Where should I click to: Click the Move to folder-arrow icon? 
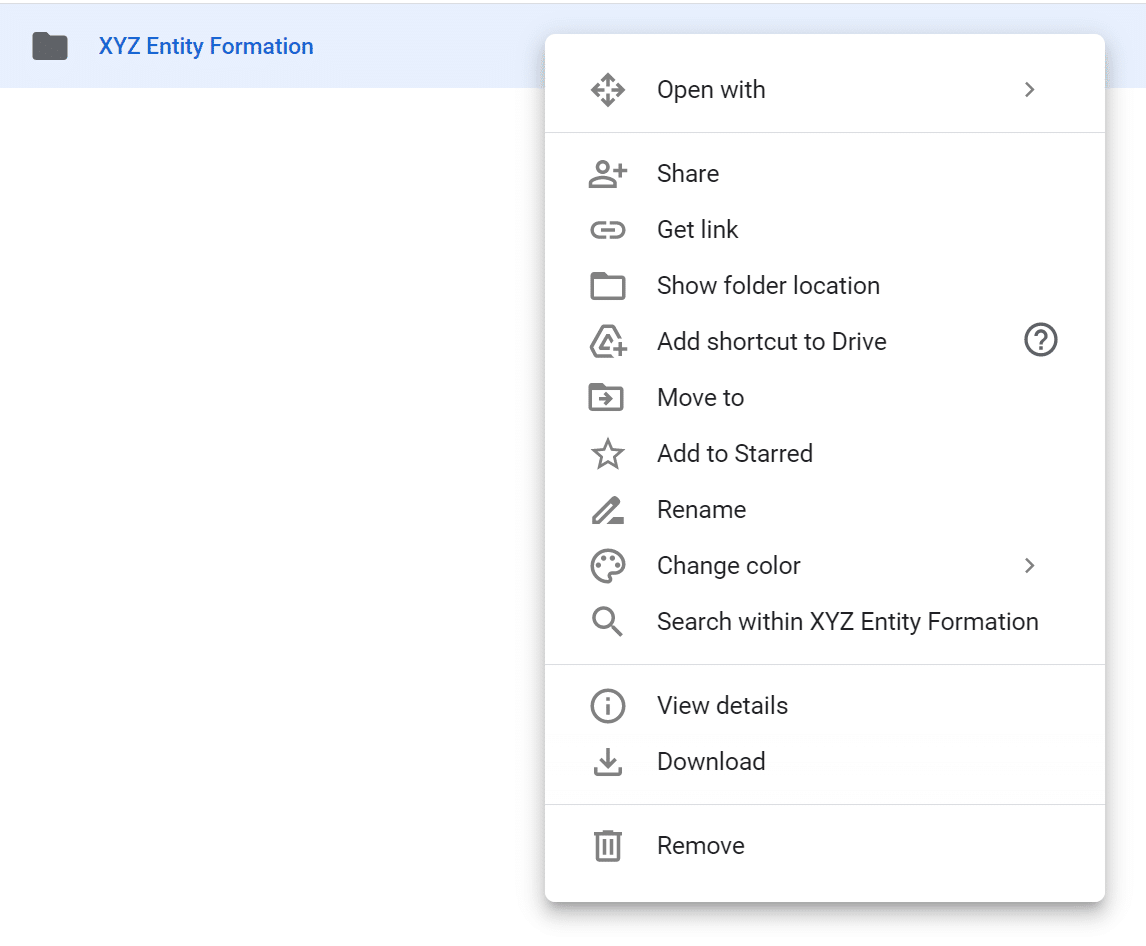607,398
